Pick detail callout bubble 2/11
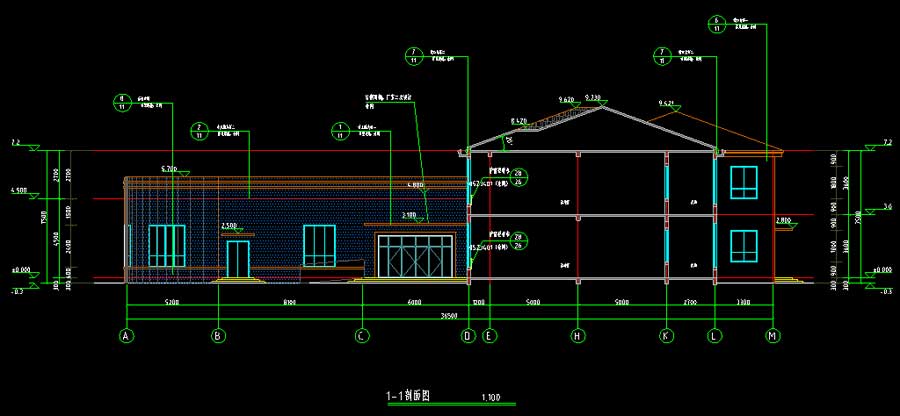Image resolution: width=900 pixels, height=416 pixels. (198, 131)
